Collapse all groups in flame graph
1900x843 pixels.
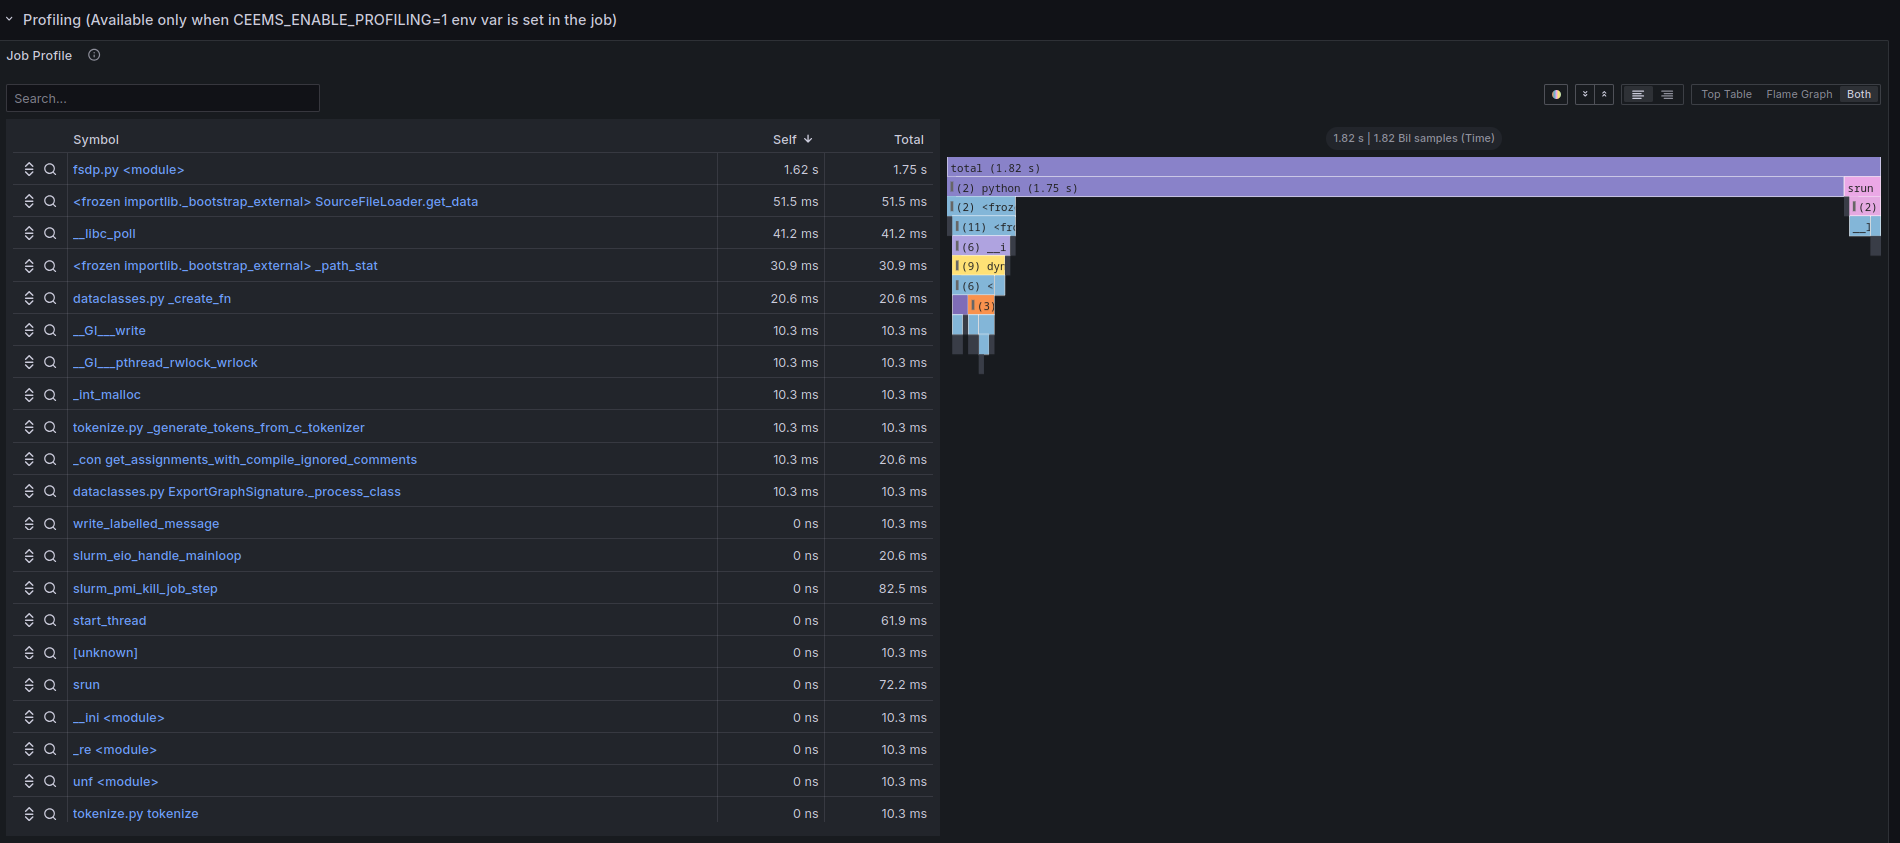pos(1604,95)
